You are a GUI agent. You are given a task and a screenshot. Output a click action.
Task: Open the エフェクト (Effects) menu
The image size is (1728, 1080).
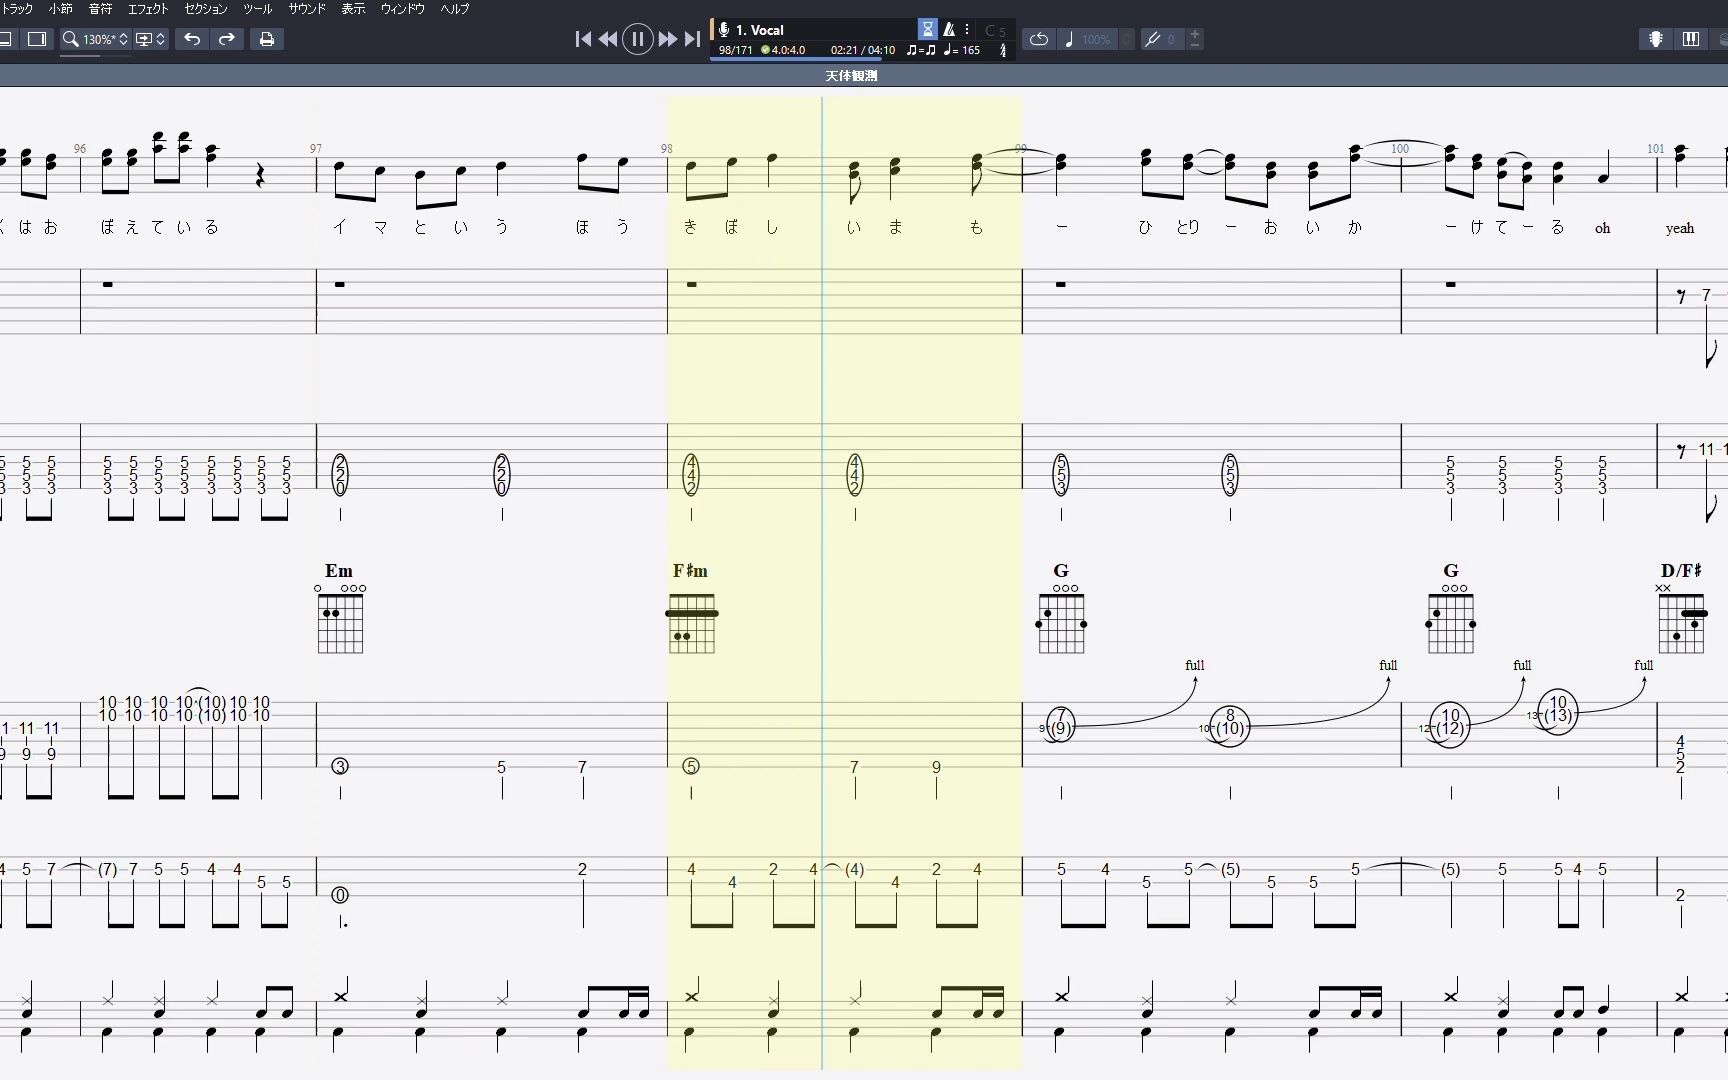148,9
